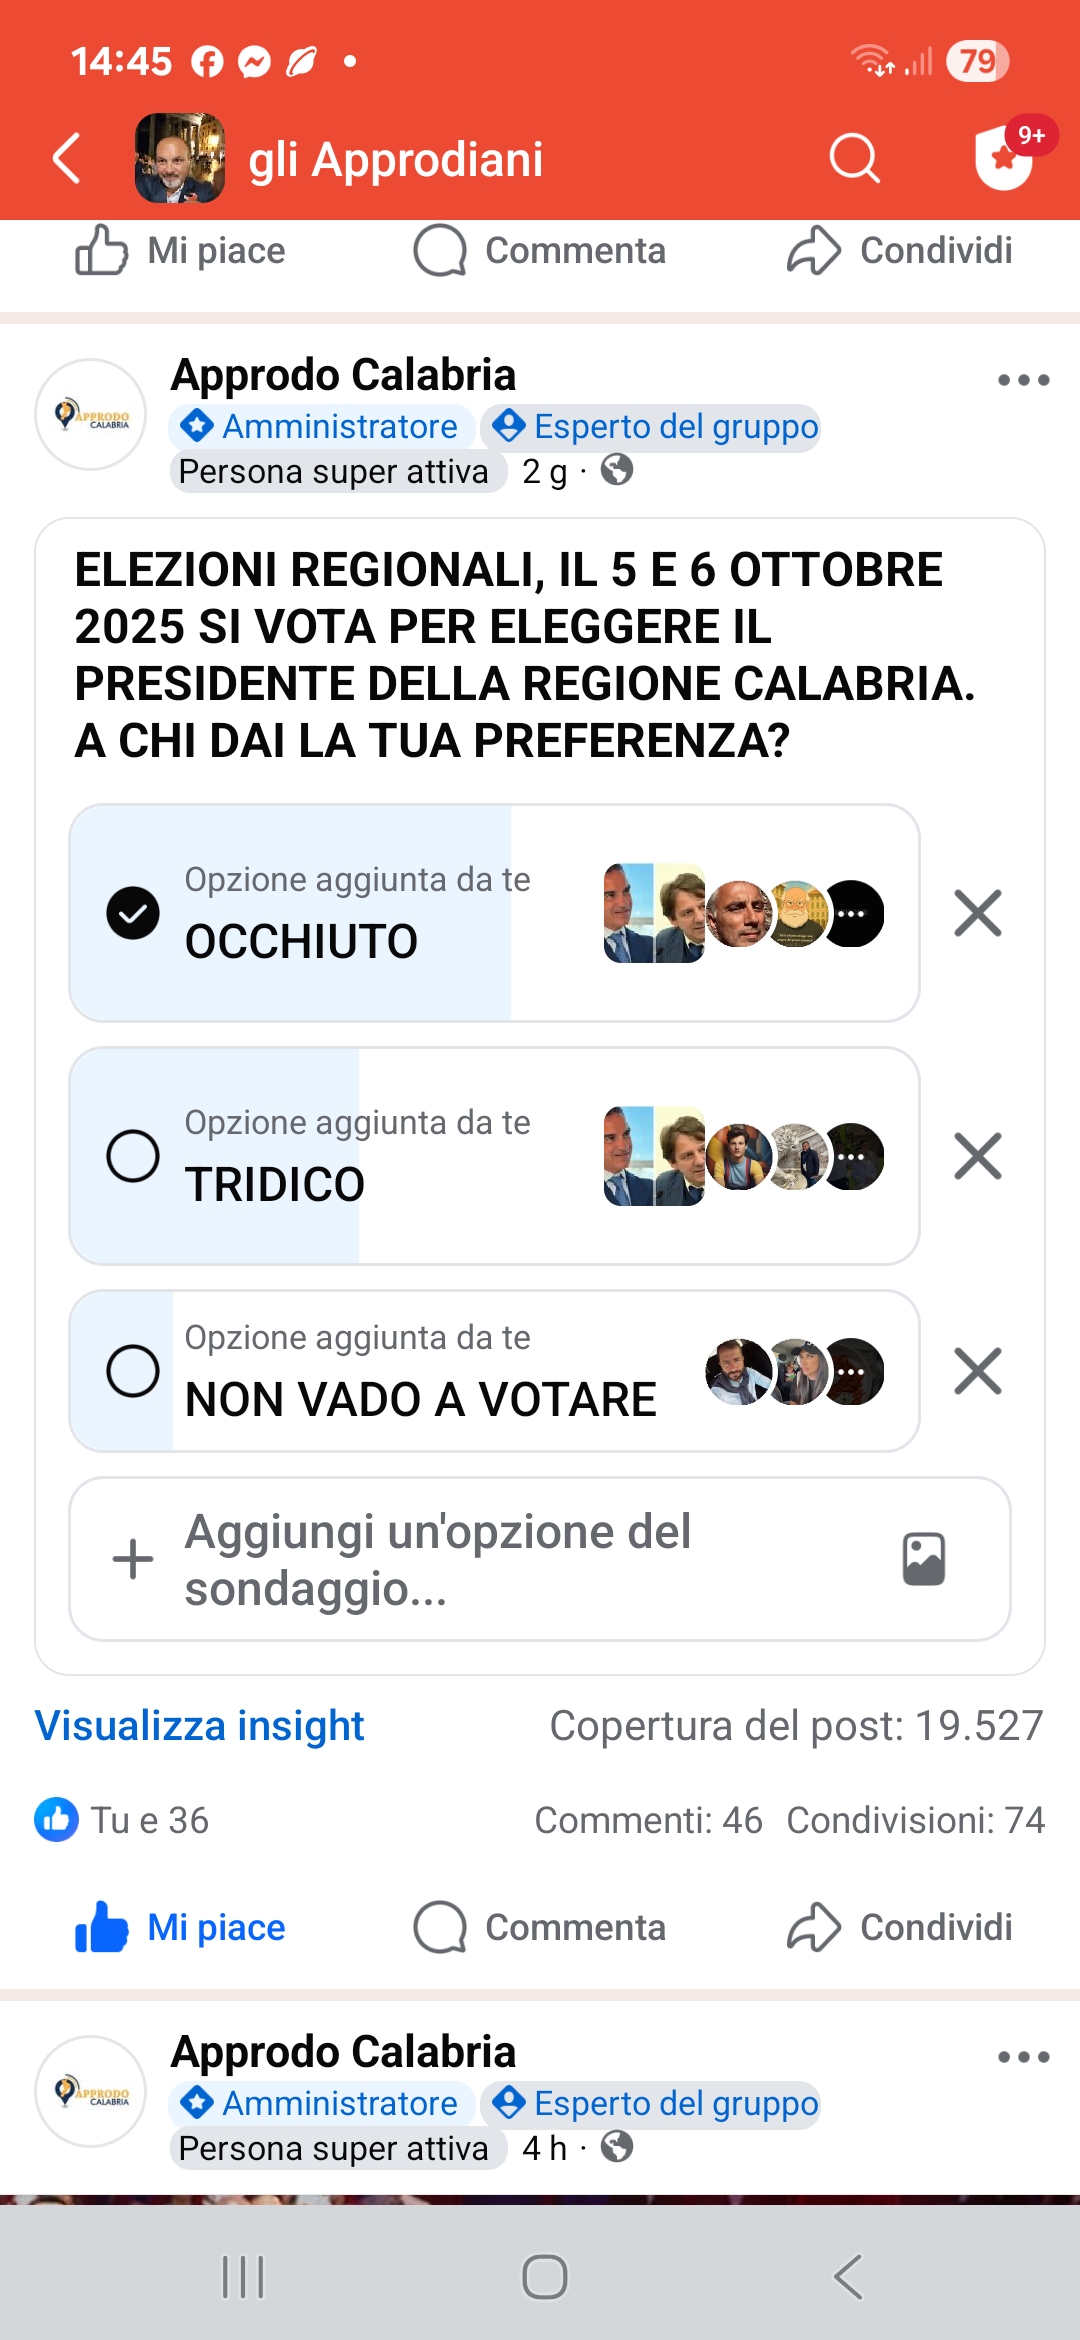The height and width of the screenshot is (2340, 1080).
Task: Open Visualizza insight link
Action: [x=200, y=1726]
